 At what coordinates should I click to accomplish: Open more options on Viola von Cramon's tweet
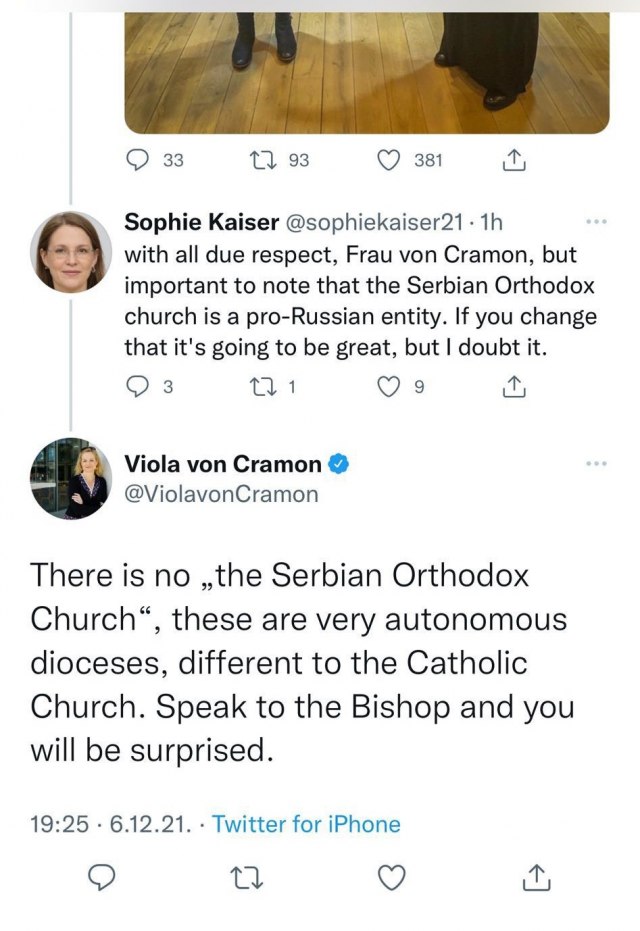pos(597,464)
